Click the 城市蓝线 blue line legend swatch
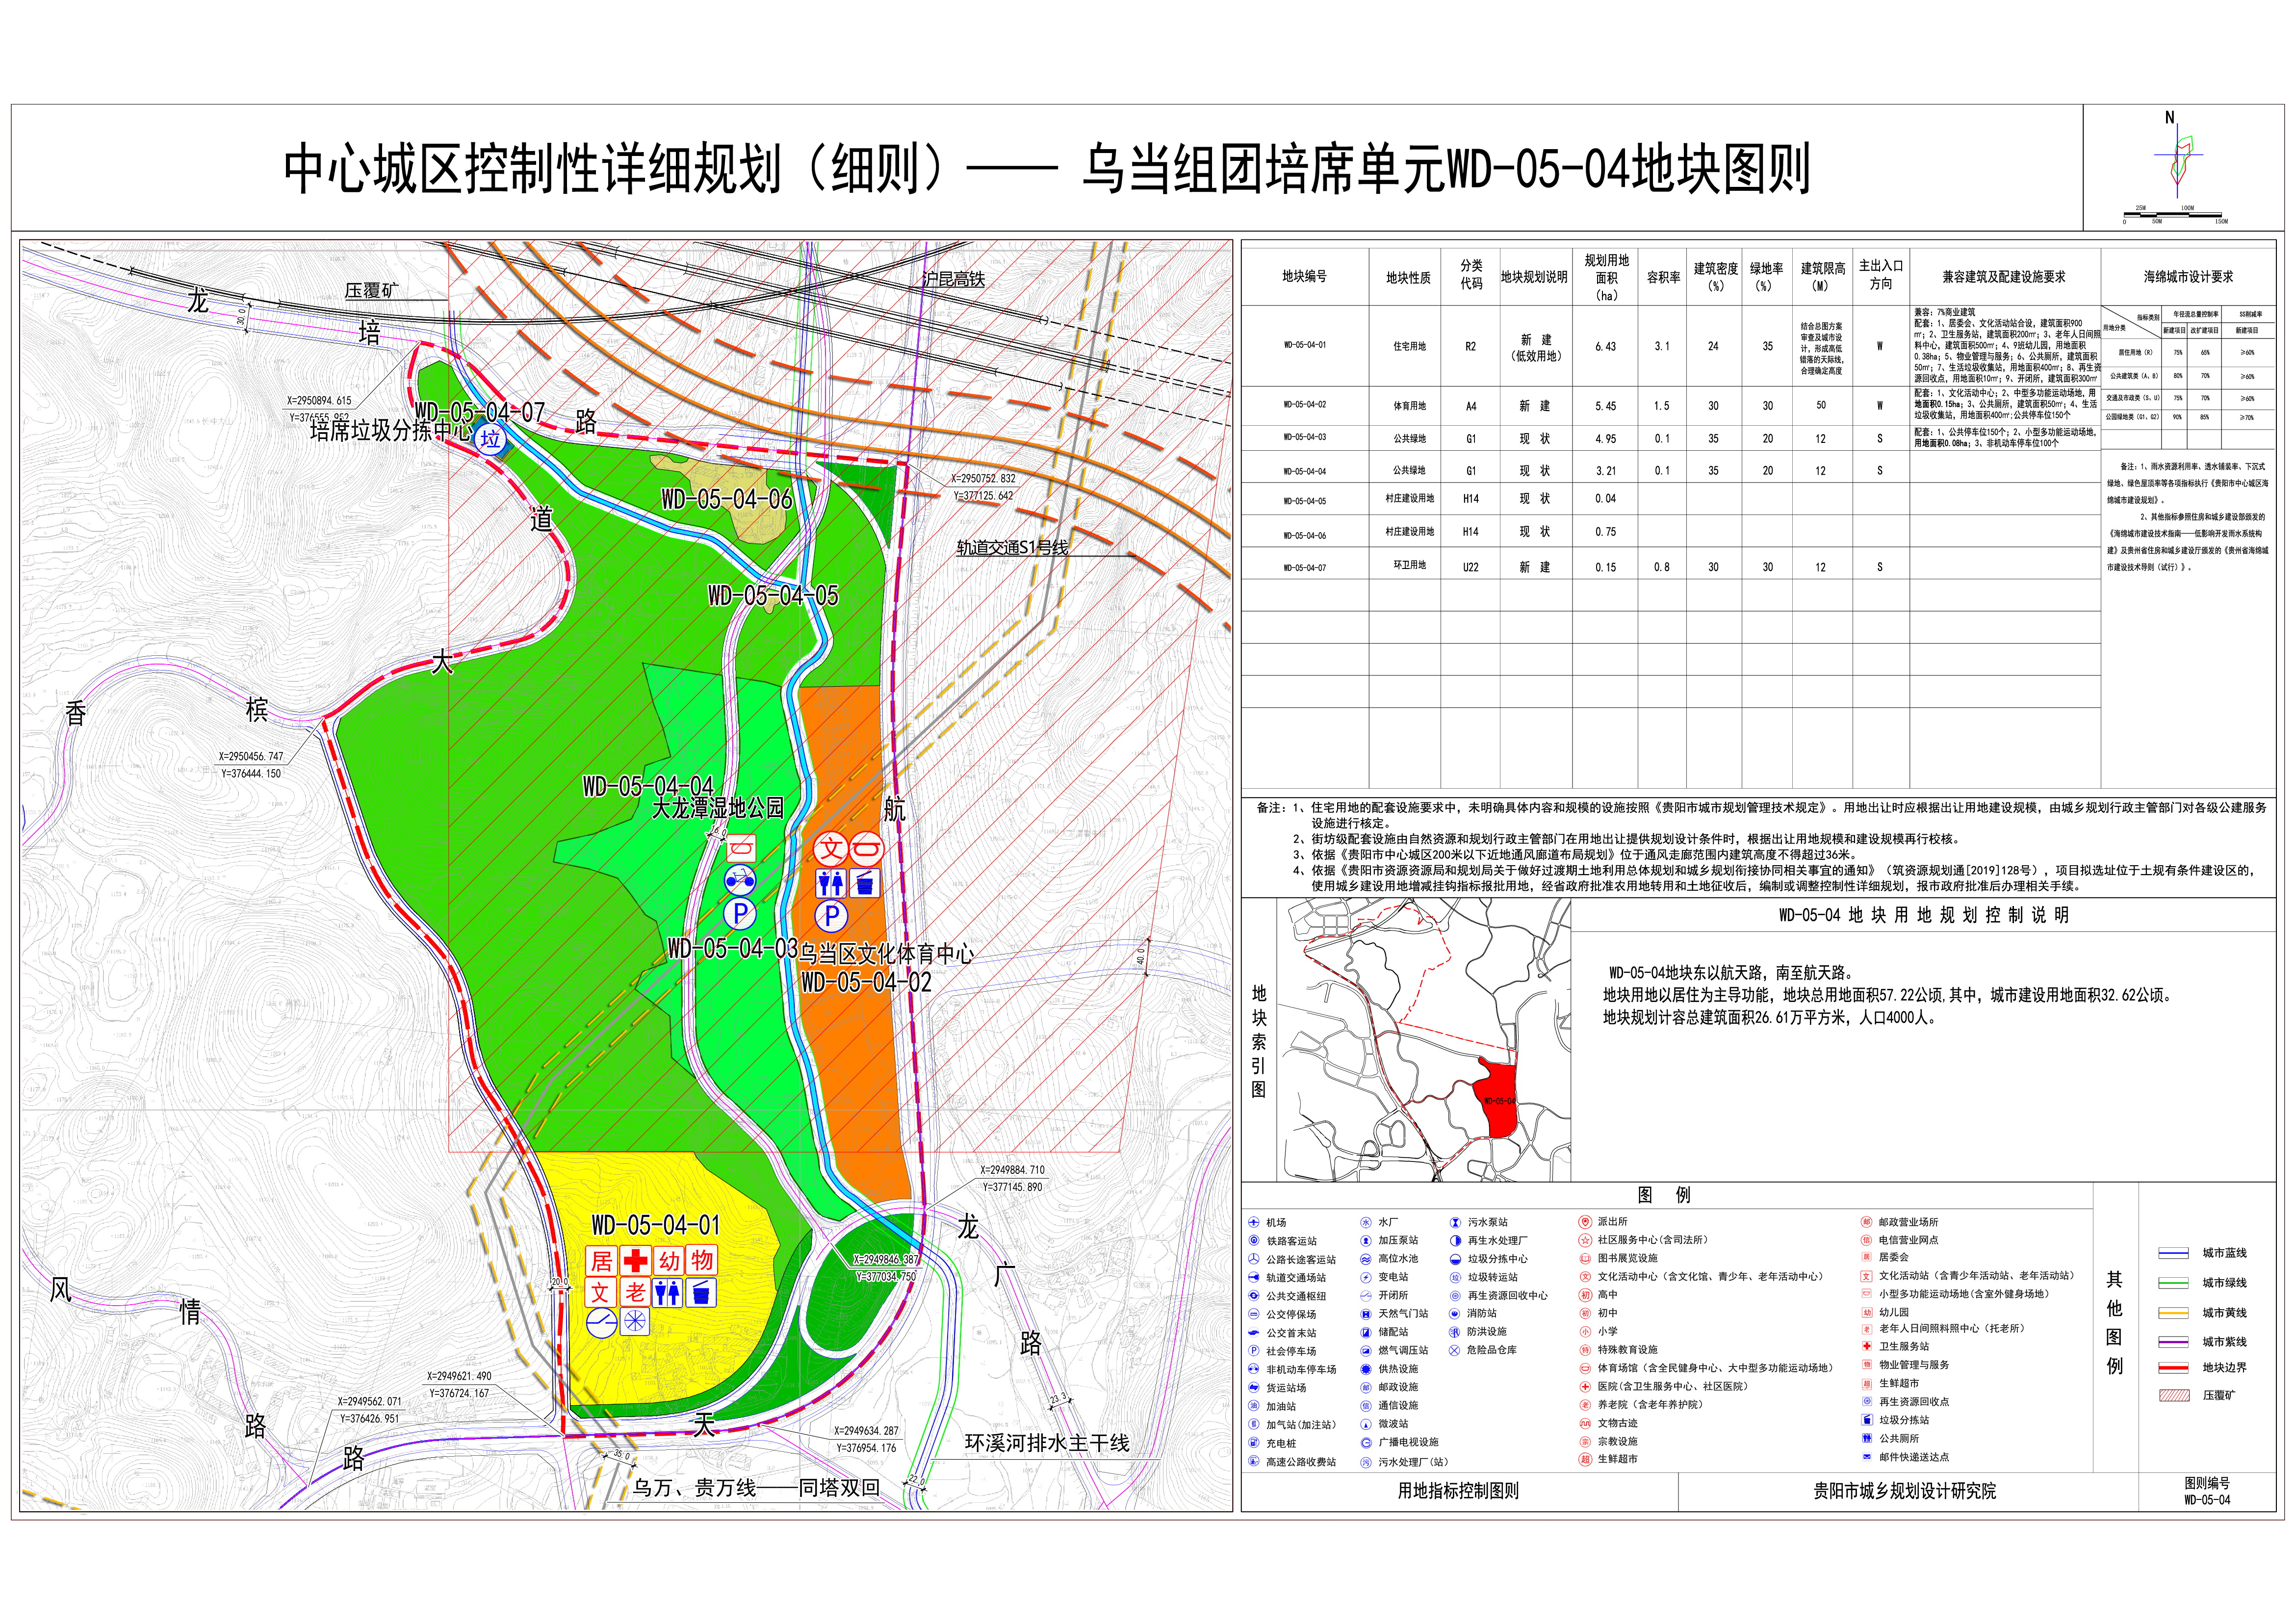The image size is (2296, 1624). coord(2174,1253)
